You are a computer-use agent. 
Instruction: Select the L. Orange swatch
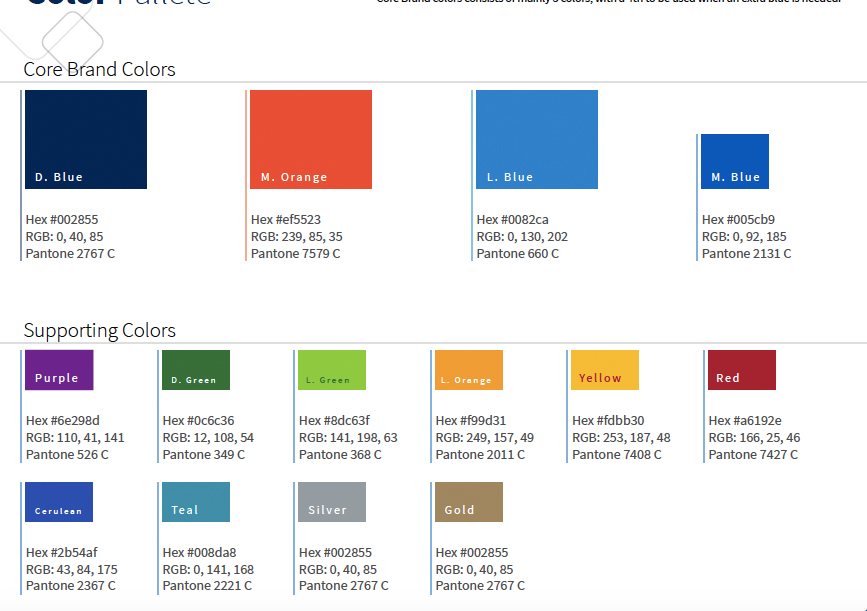coord(469,370)
